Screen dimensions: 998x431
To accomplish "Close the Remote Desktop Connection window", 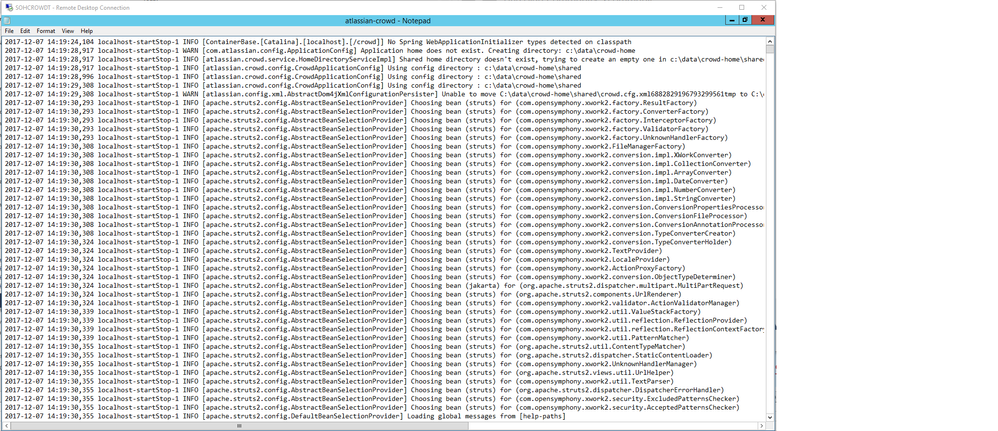I will coord(764,7).
